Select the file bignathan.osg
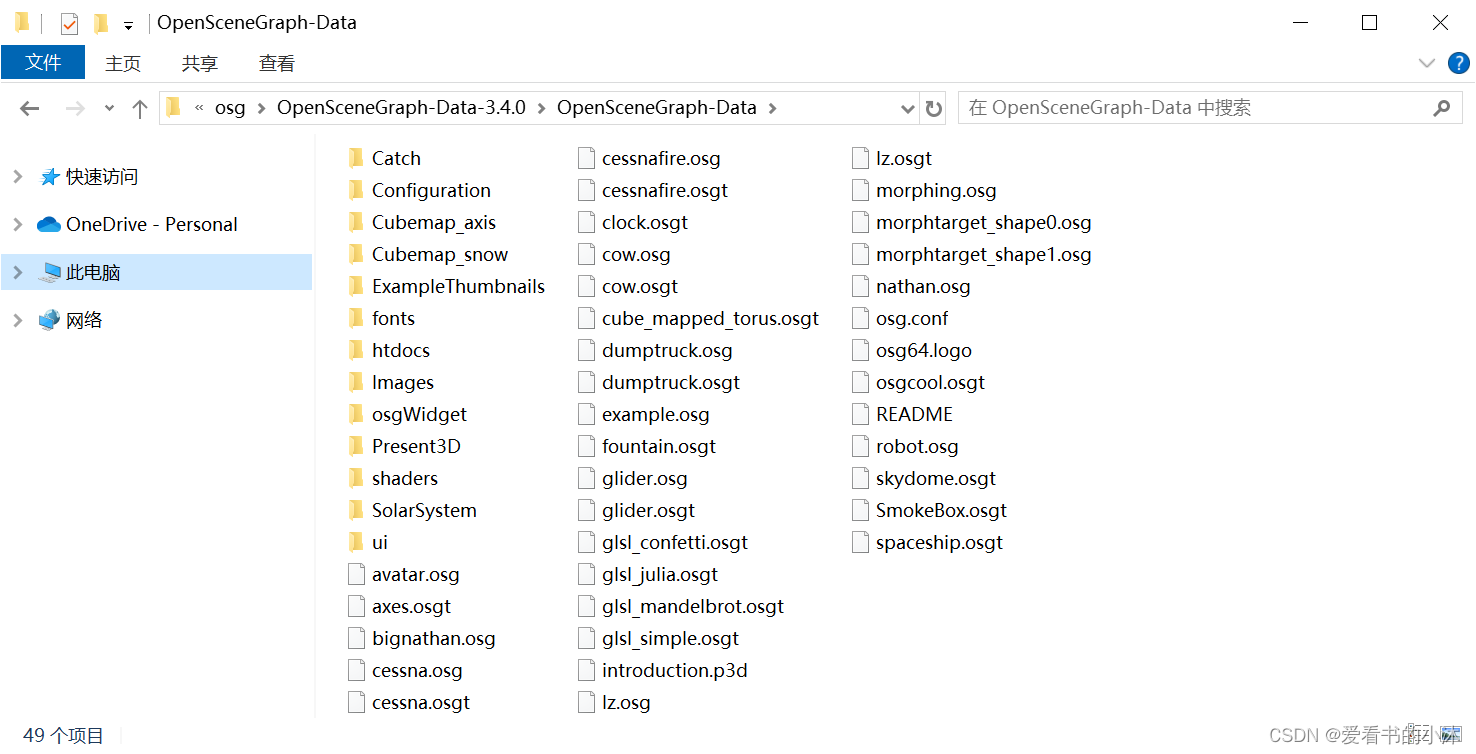 434,638
